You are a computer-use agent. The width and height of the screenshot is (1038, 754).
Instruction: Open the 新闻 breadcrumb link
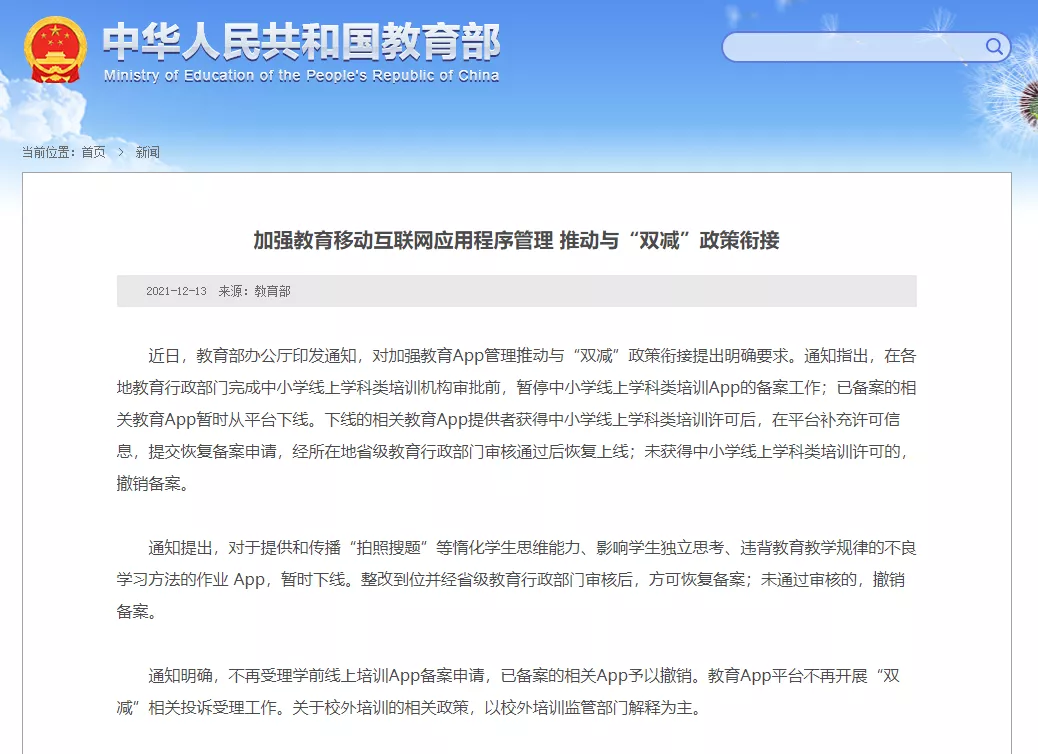(148, 152)
